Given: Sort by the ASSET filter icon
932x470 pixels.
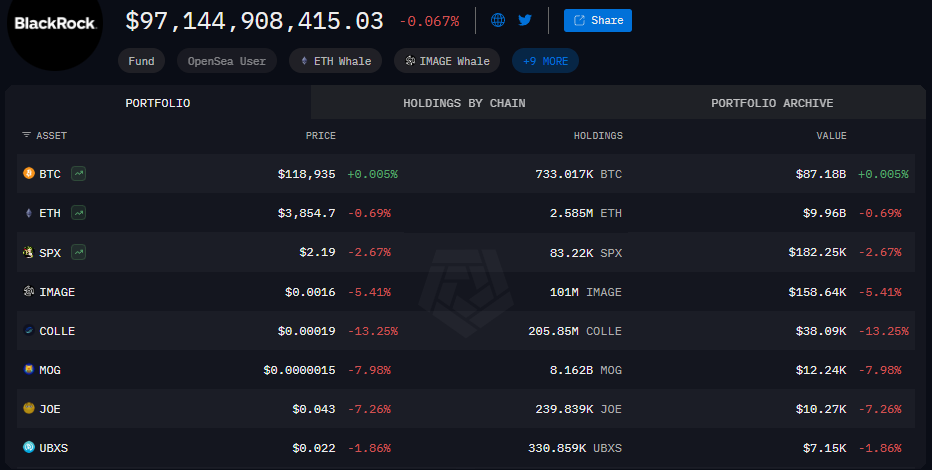Looking at the screenshot, I should [x=26, y=135].
